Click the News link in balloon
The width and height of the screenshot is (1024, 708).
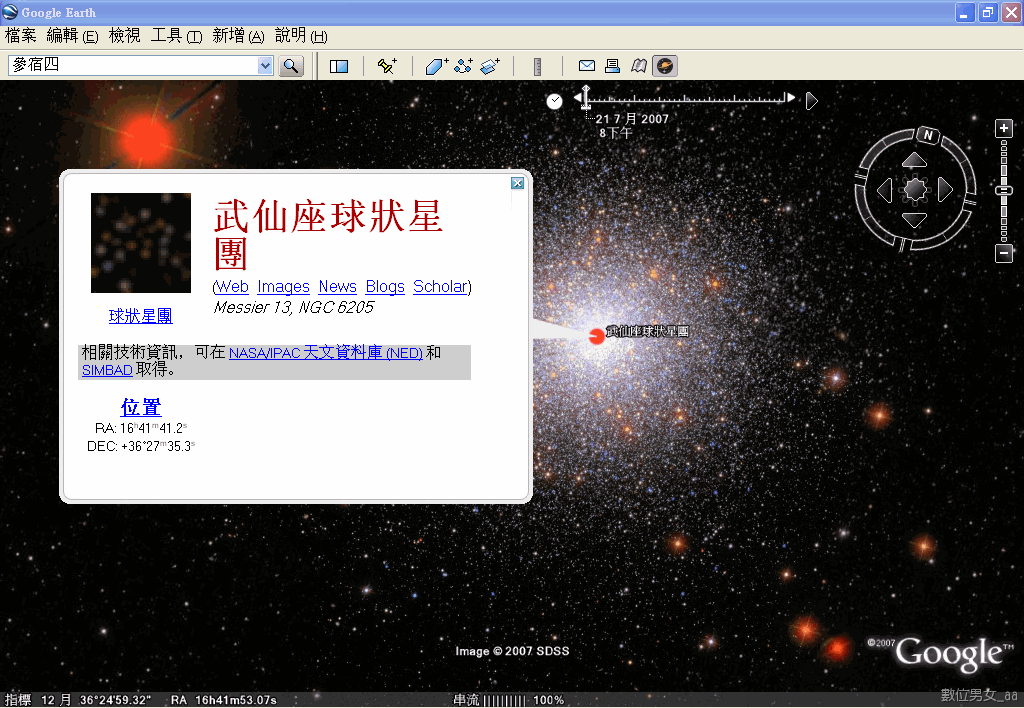pyautogui.click(x=338, y=286)
